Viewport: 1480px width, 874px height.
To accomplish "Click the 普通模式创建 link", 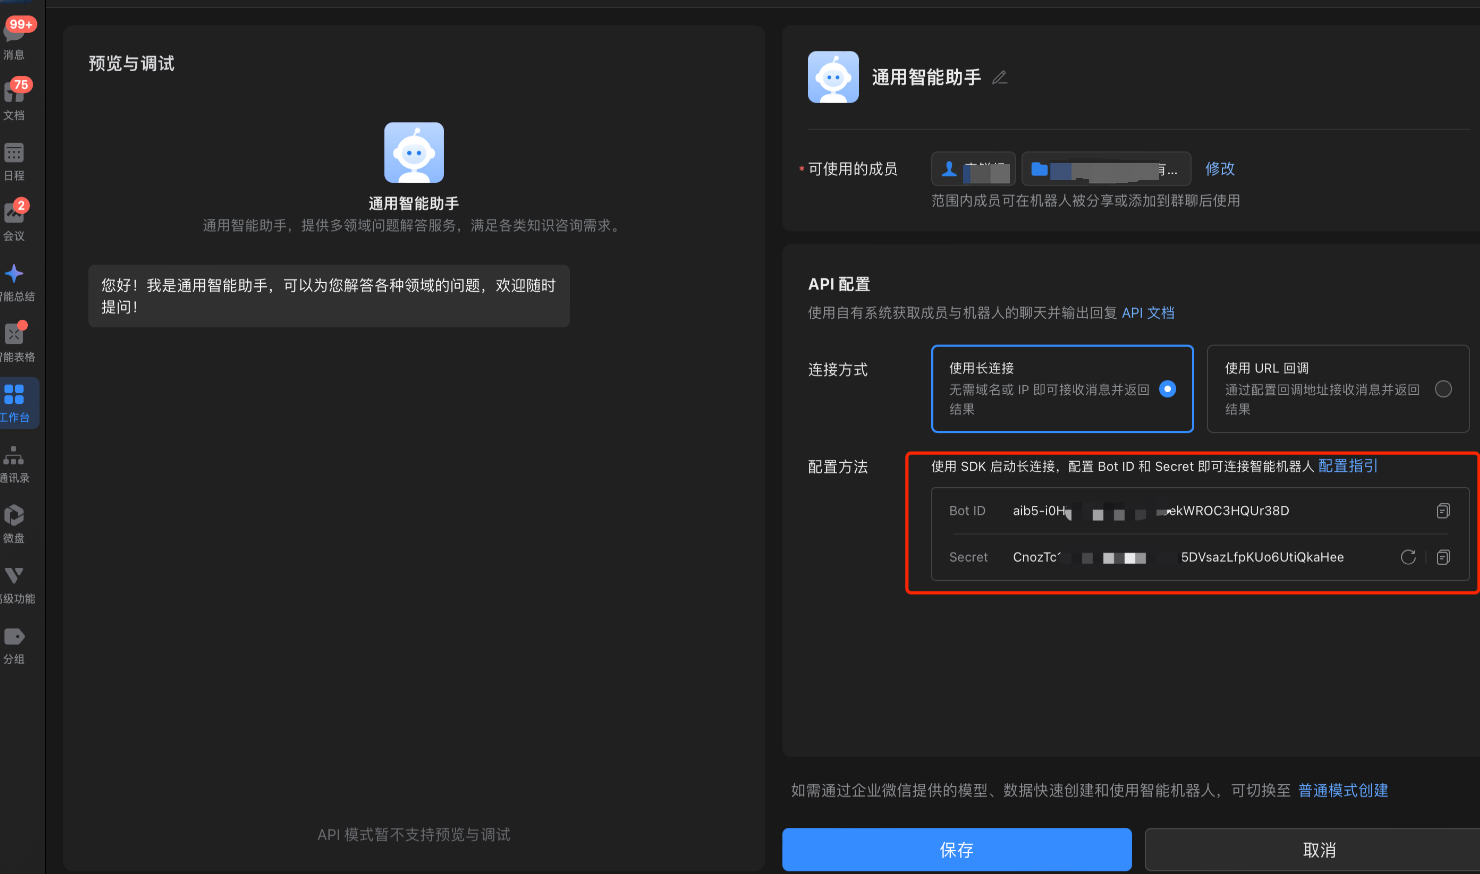I will click(1342, 791).
